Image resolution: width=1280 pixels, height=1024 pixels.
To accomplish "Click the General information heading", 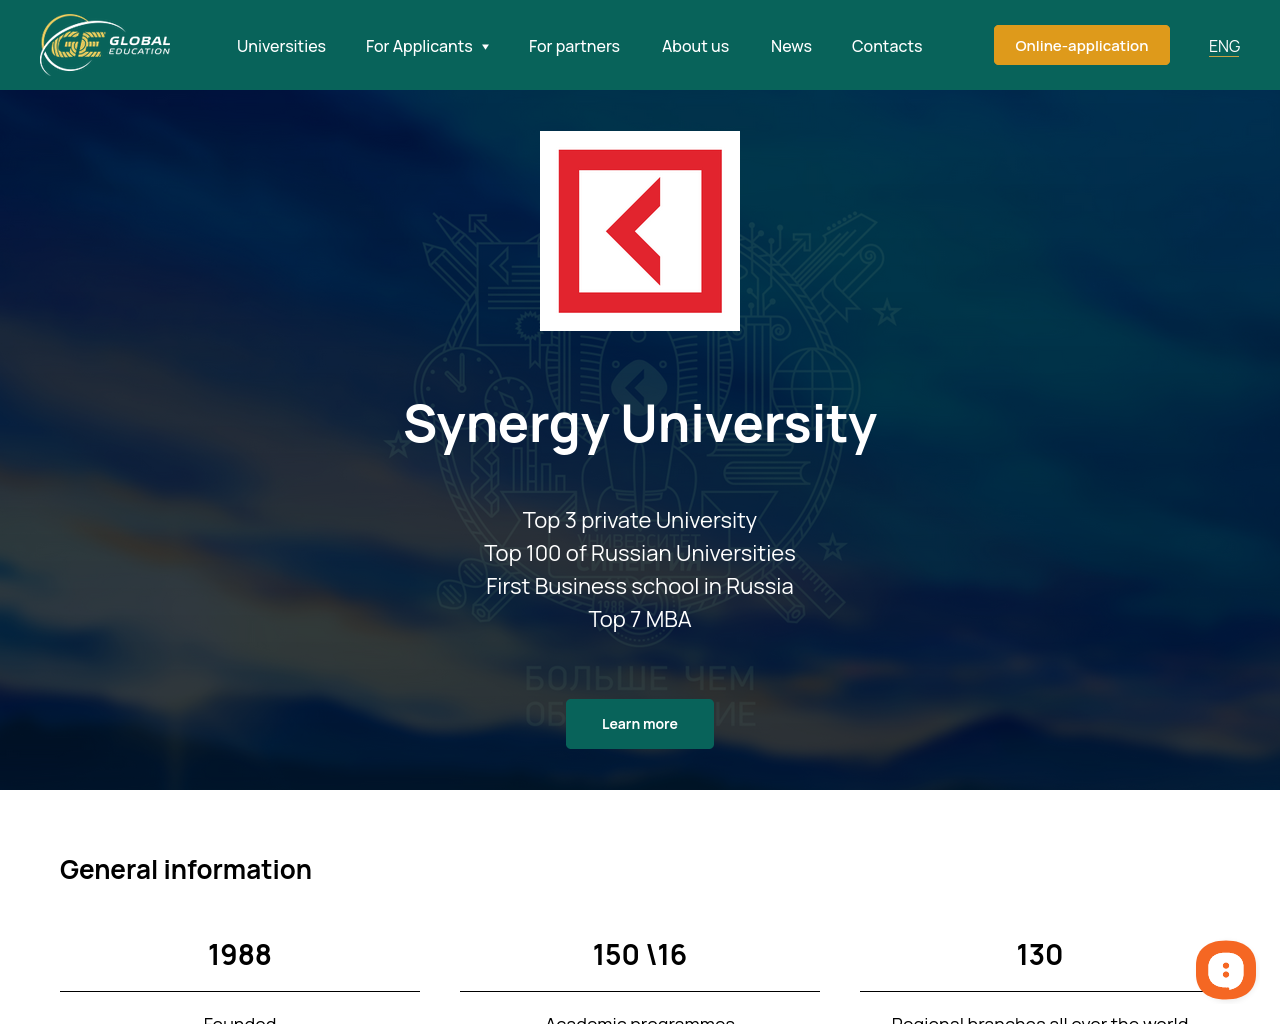I will [x=186, y=870].
